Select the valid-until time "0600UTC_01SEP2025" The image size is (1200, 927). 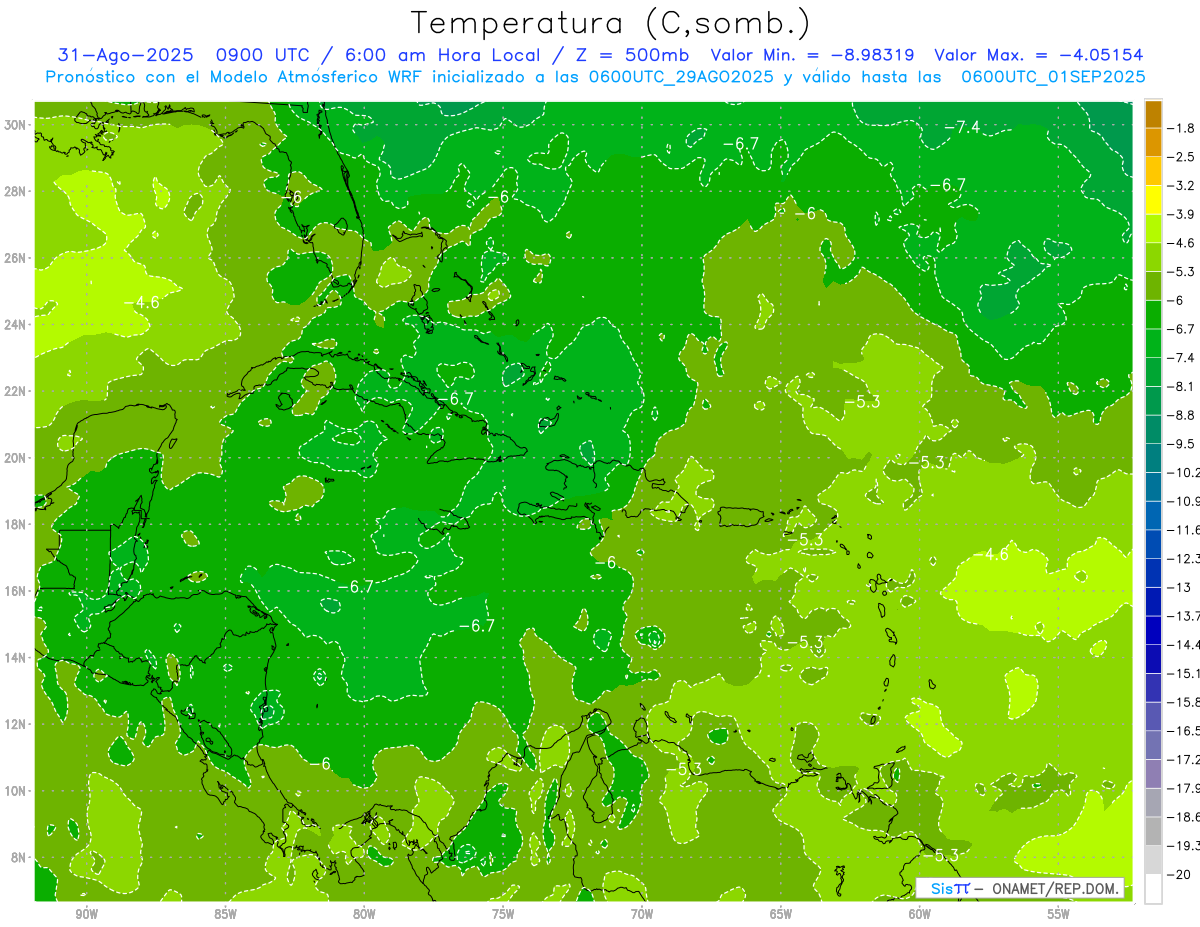(1053, 77)
